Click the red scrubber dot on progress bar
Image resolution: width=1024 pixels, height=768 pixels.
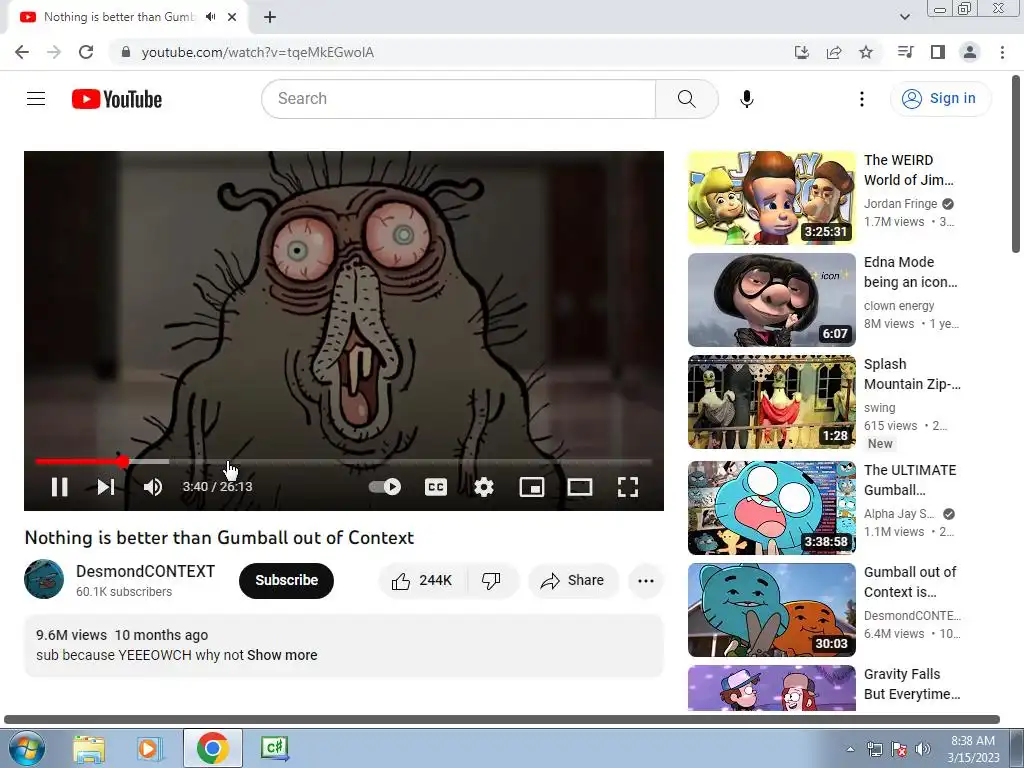[123, 461]
